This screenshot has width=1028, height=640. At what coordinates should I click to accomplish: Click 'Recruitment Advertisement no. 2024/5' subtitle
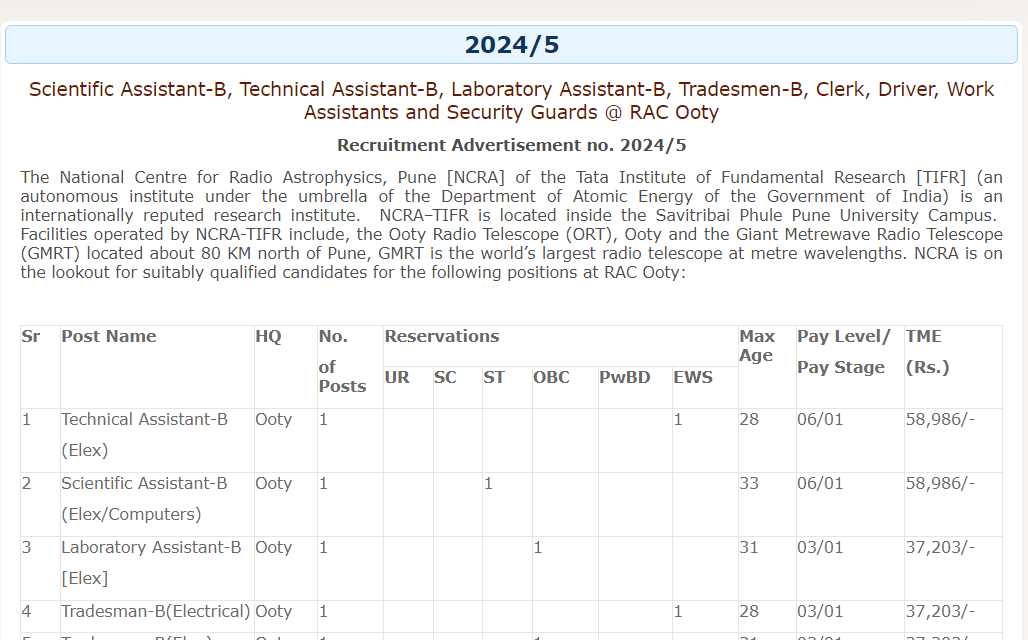(x=511, y=145)
